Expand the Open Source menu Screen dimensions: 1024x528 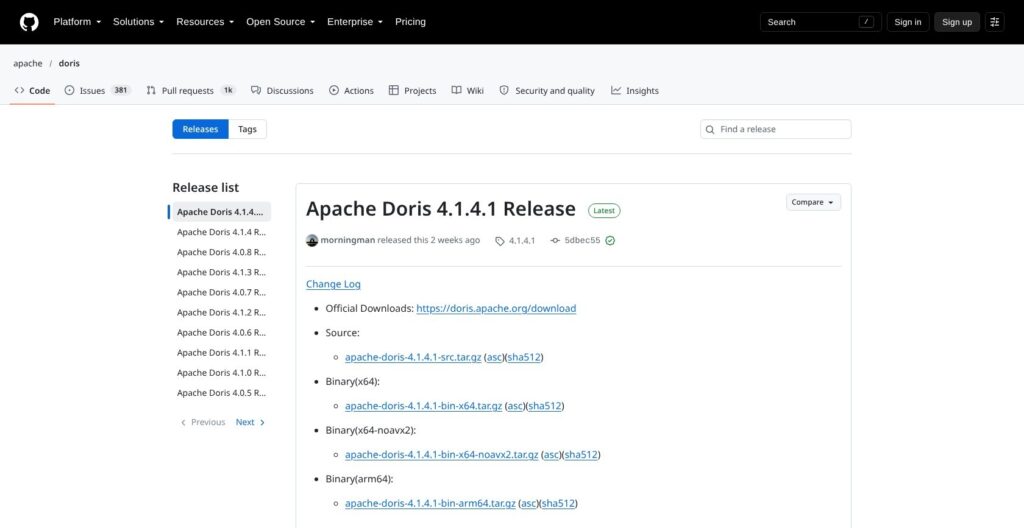coord(280,22)
